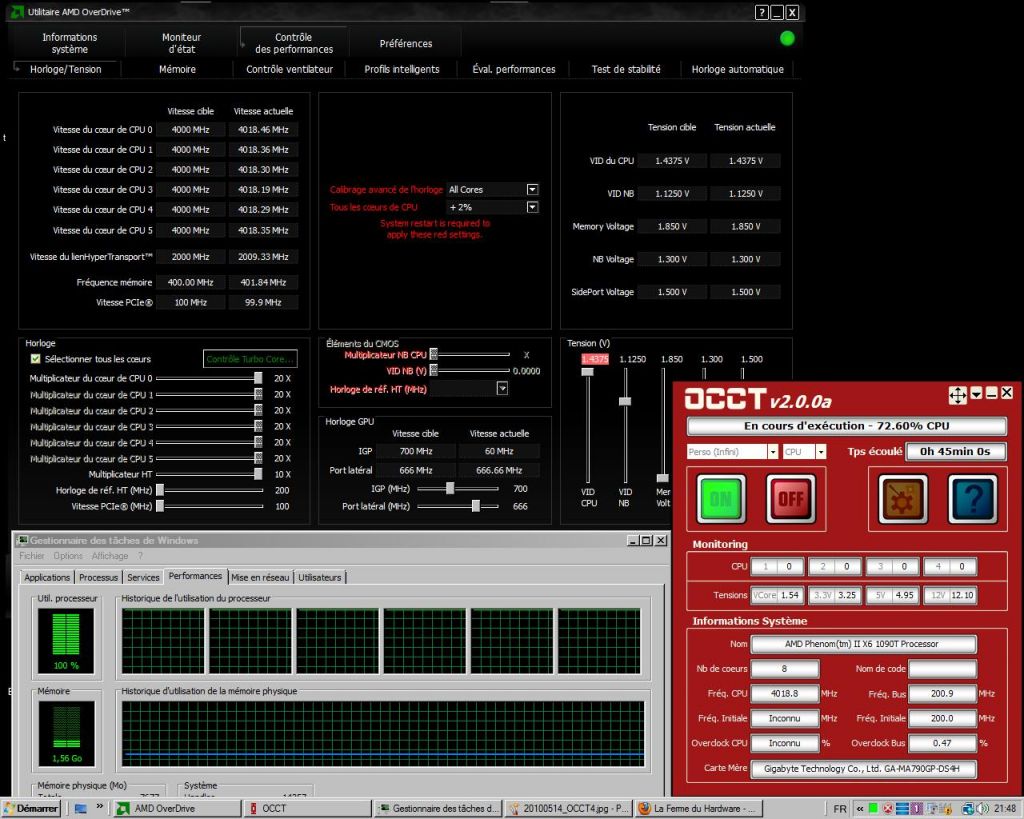The height and width of the screenshot is (819, 1024).
Task: Click Vitesse PCIe (MHz) slider handle
Action: tap(160, 506)
